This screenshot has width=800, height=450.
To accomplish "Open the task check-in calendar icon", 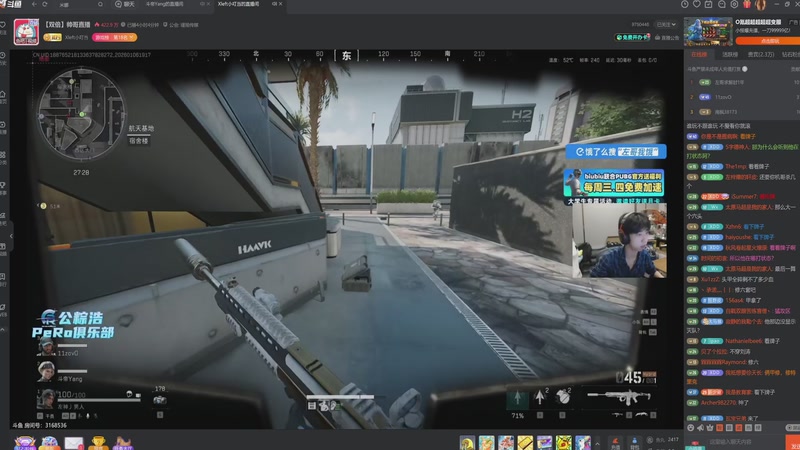I will pyautogui.click(x=709, y=4).
